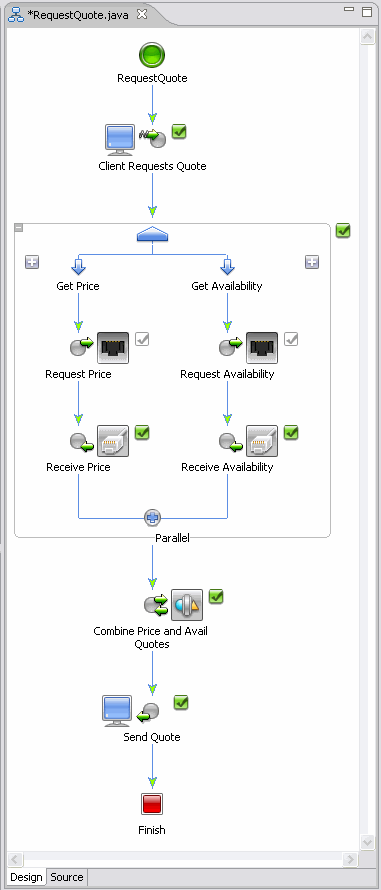Click send-arrow sphere beside Request Price

click(82, 346)
